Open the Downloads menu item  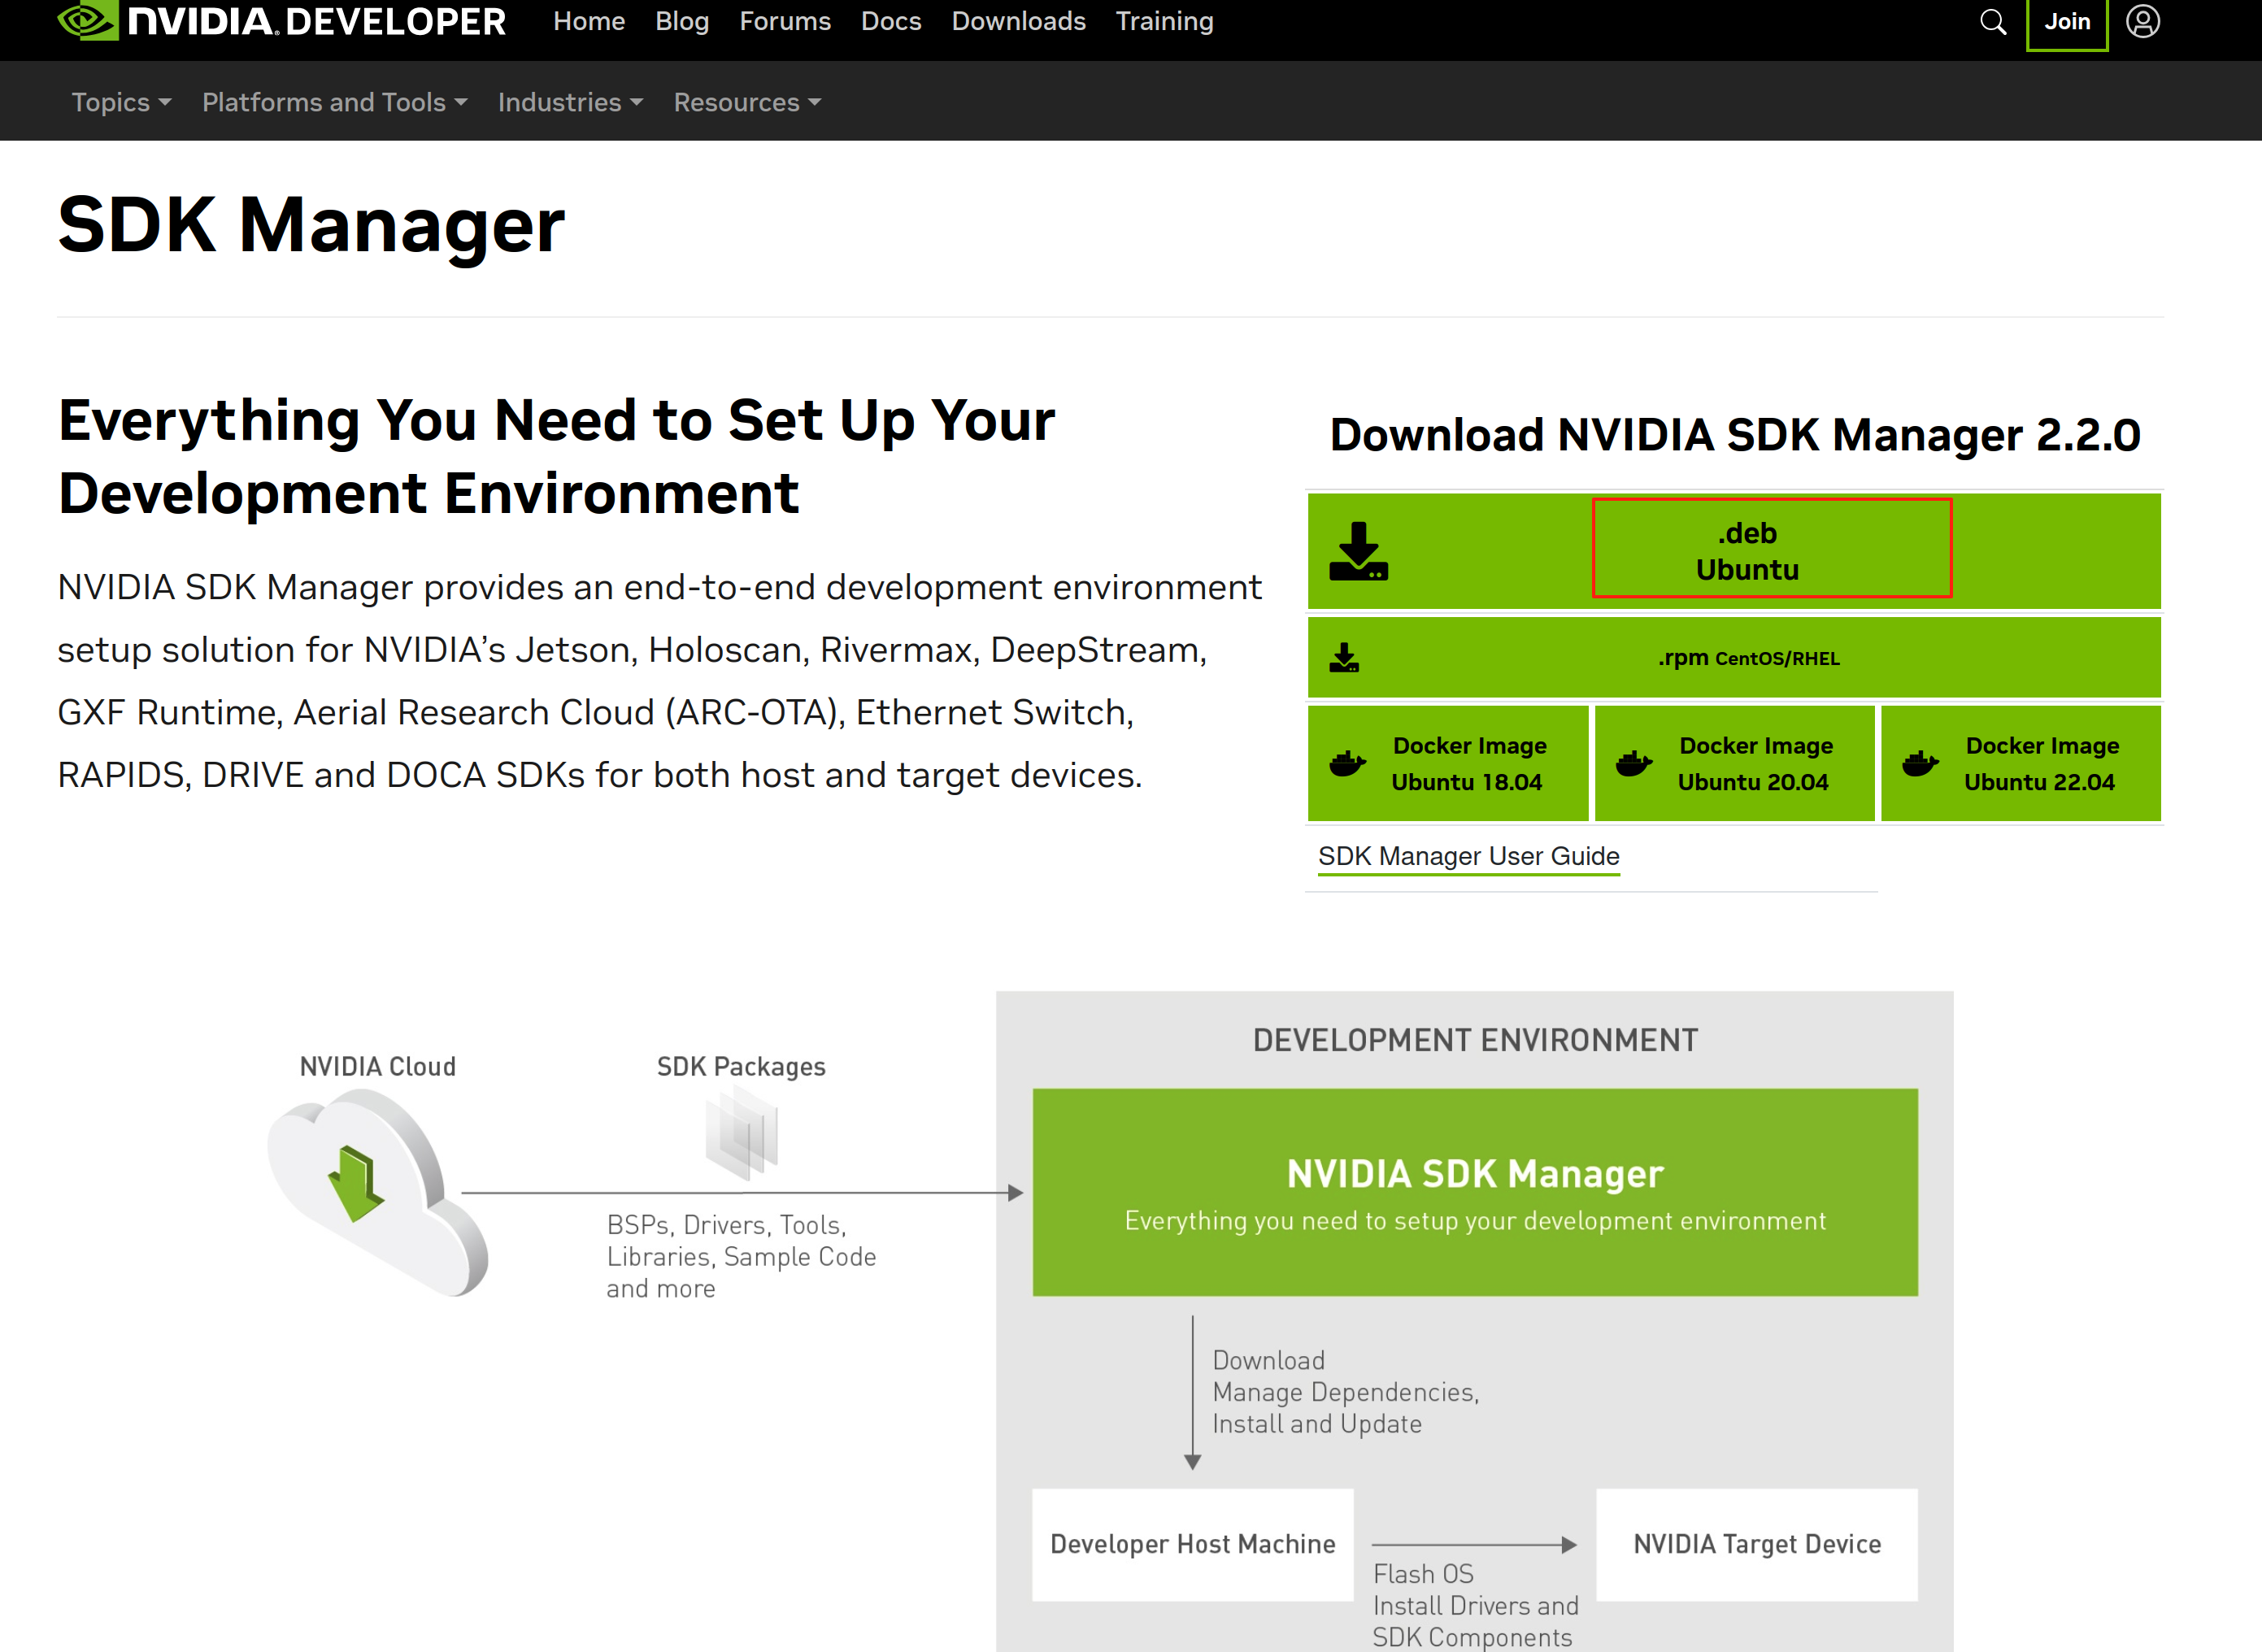coord(1018,21)
